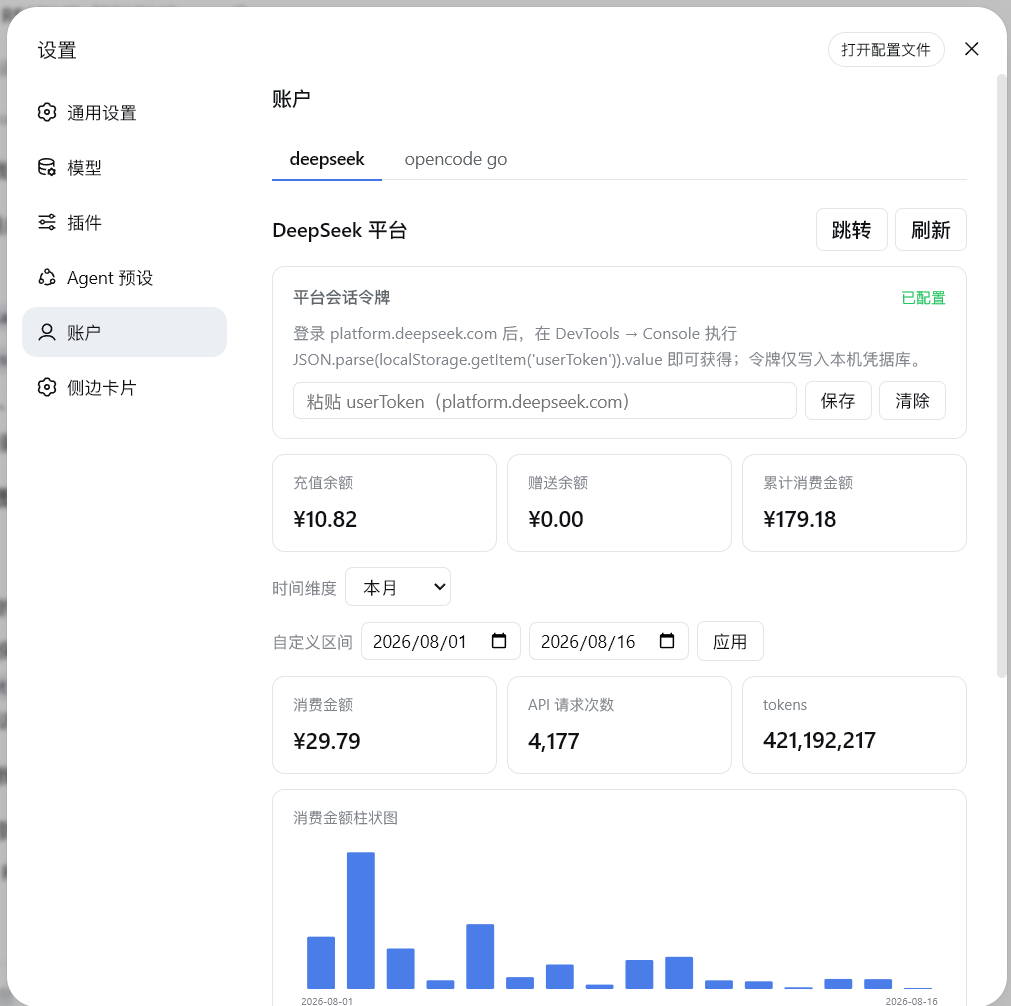Click the 2026-08-16 chart axis label
Viewport: 1011px width, 1006px height.
tap(911, 1001)
